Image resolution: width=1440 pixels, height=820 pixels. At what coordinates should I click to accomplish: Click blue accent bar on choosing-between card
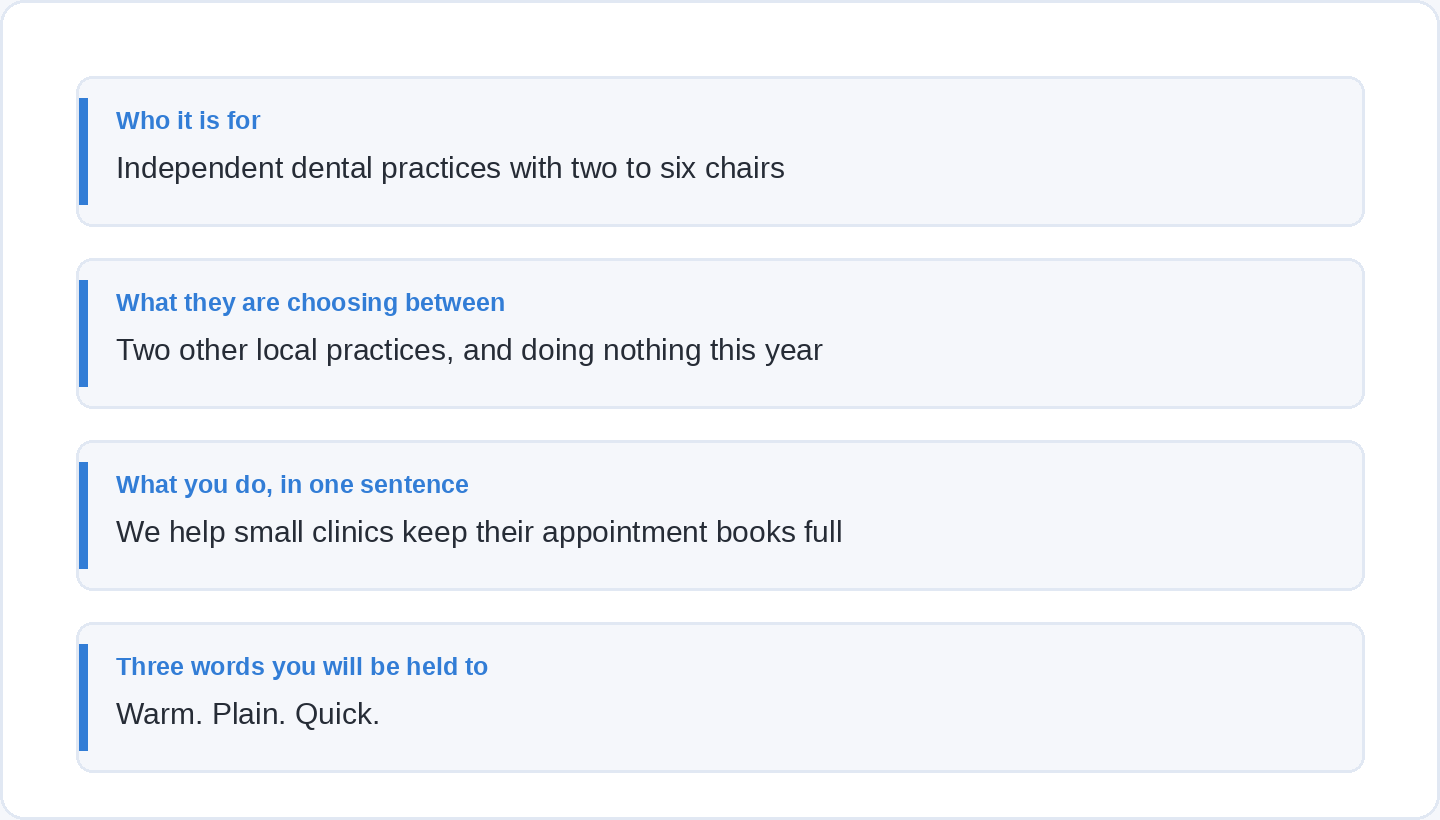[x=84, y=333]
